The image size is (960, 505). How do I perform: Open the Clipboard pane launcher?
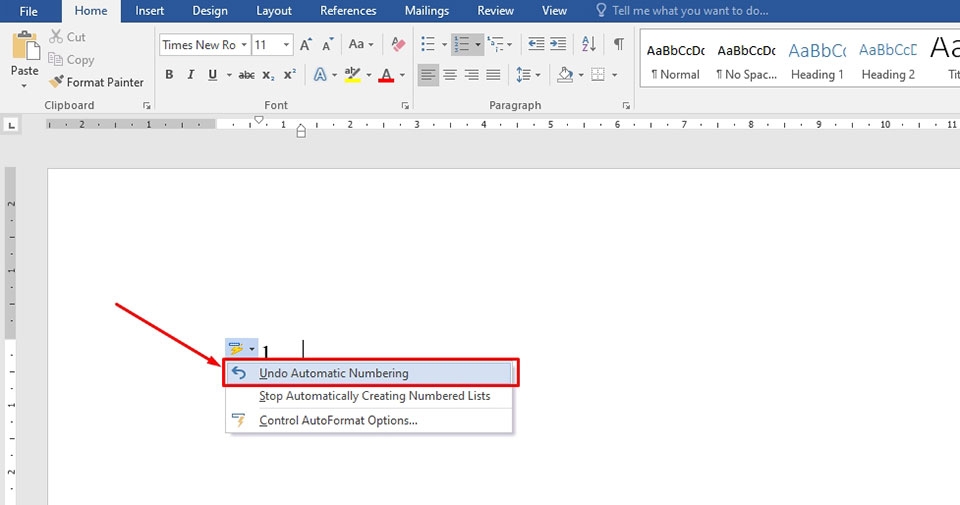coord(147,106)
